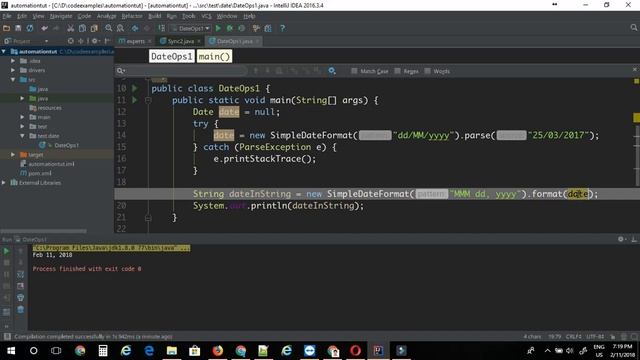The height and width of the screenshot is (360, 640).
Task: Run DateOps1 with the green toolbar arrow
Action: click(x=218, y=28)
